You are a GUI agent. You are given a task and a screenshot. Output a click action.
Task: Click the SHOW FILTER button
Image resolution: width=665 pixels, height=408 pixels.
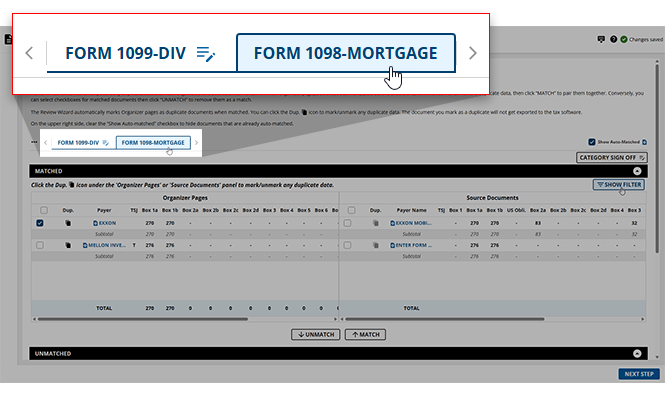click(619, 184)
